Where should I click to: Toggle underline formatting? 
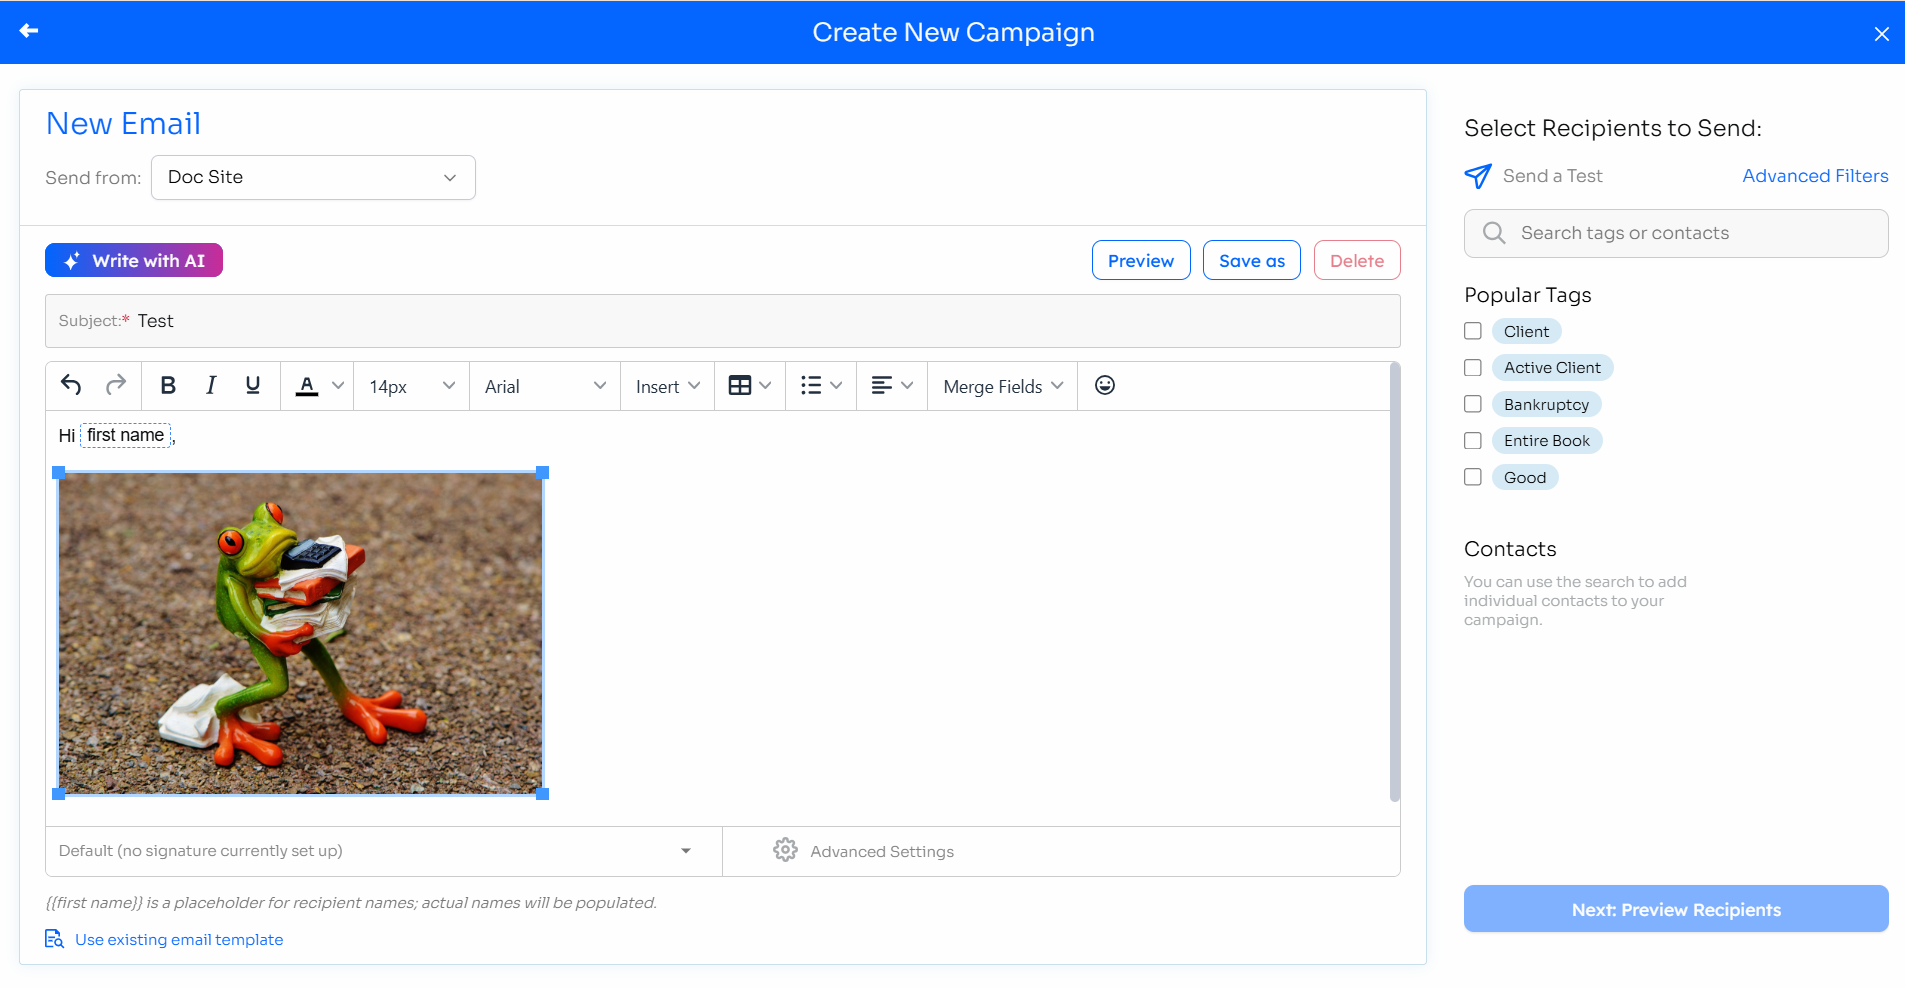click(x=253, y=385)
